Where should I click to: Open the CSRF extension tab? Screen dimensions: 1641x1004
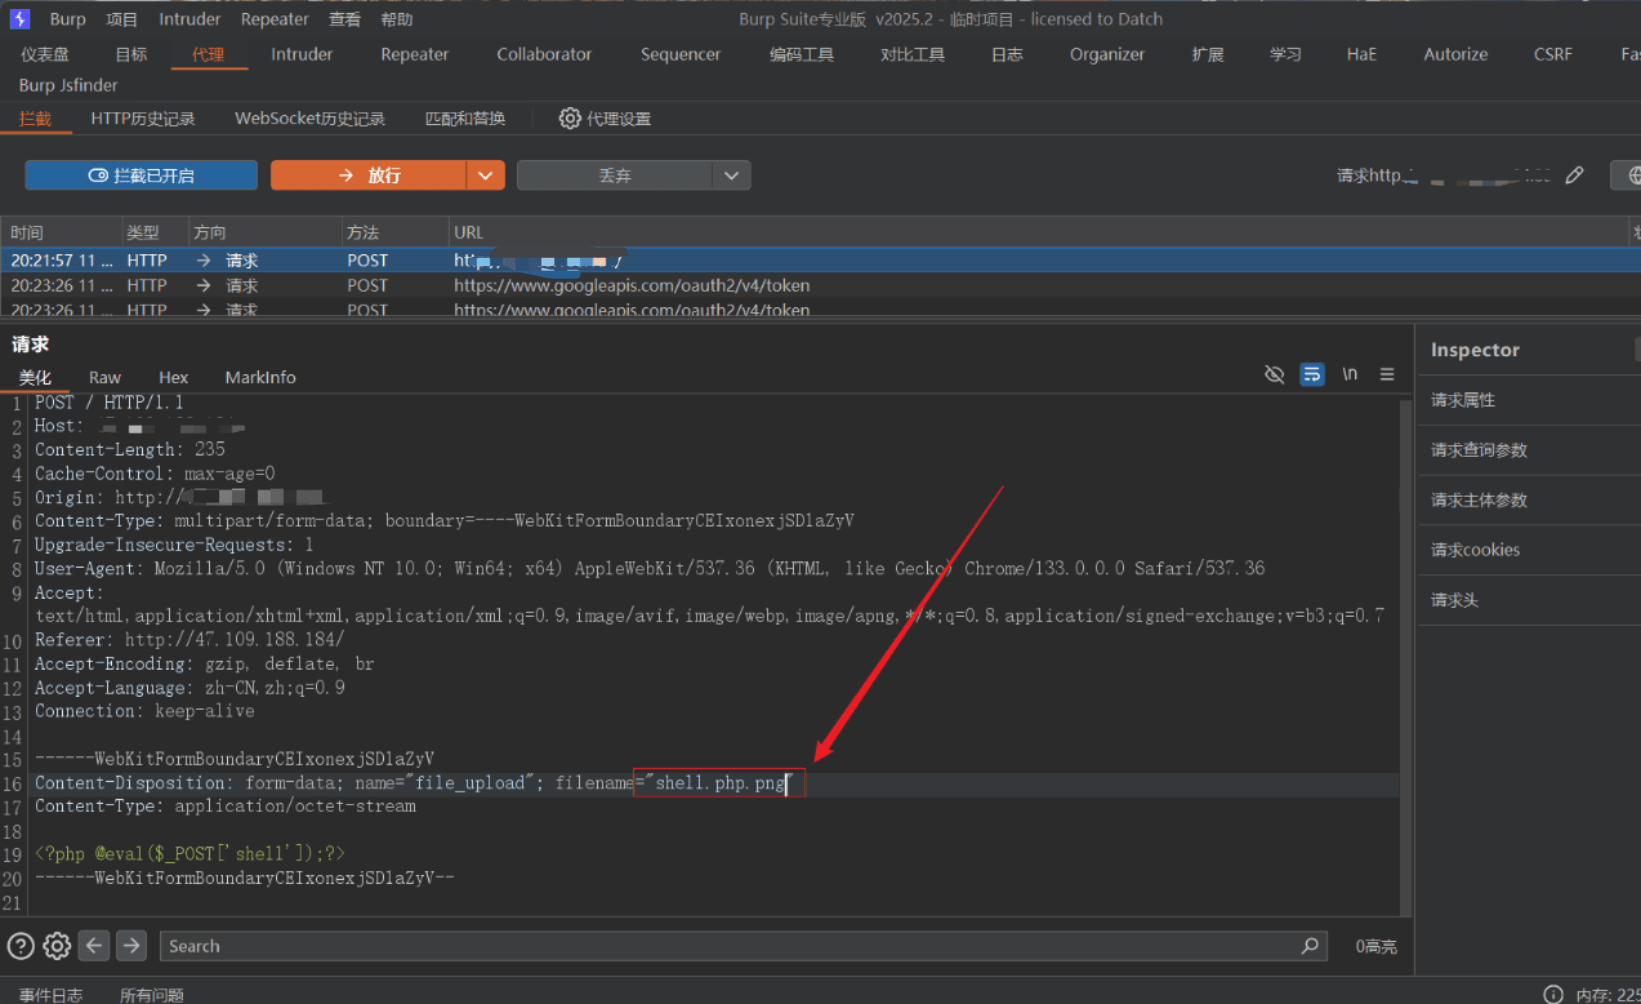pos(1553,54)
